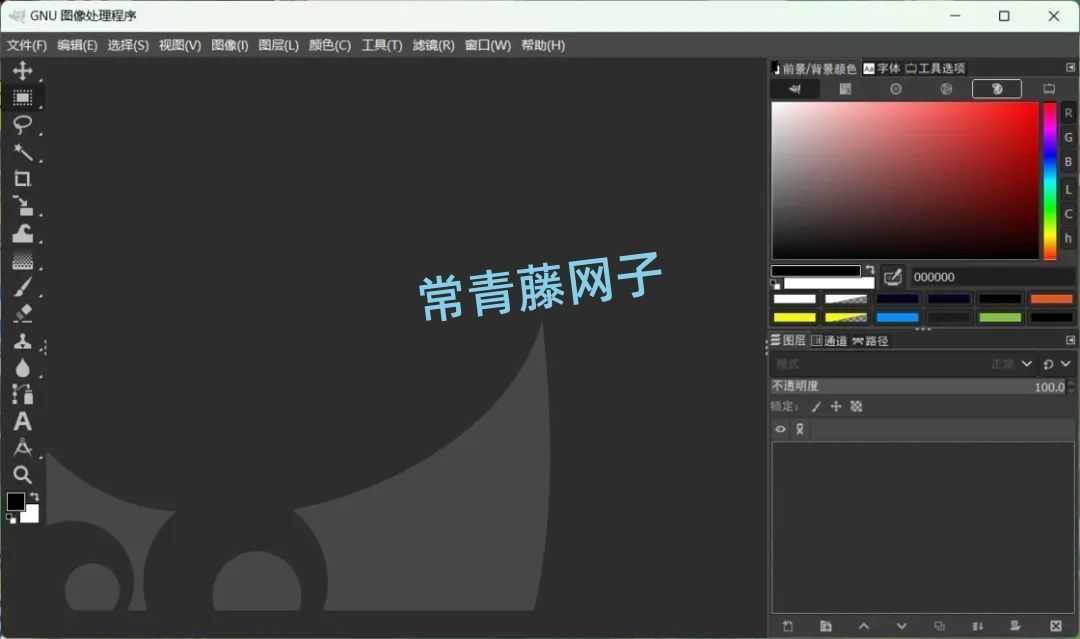Open the 帮助(H) menu

pyautogui.click(x=543, y=45)
